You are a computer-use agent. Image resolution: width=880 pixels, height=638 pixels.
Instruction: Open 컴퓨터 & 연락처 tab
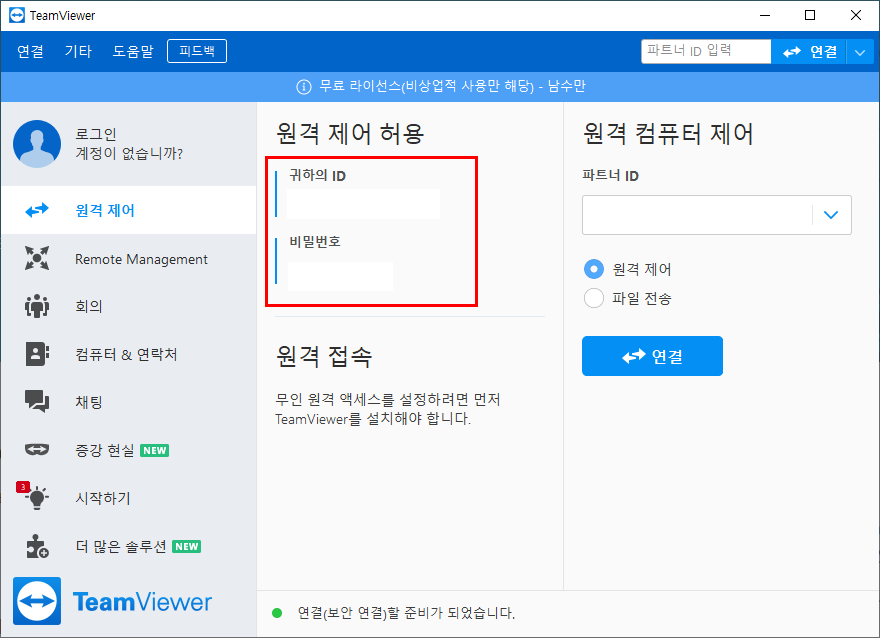pyautogui.click(x=129, y=354)
